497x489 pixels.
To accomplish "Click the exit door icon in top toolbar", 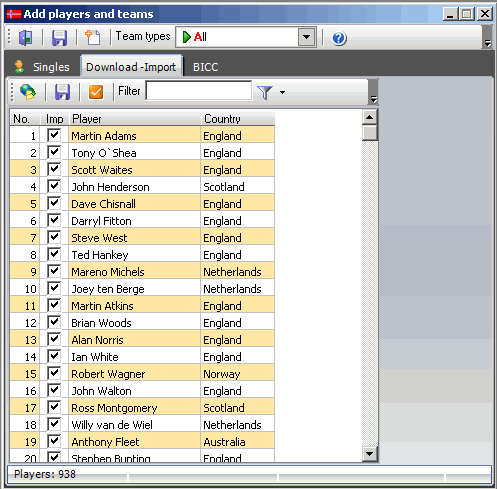I will [x=26, y=37].
